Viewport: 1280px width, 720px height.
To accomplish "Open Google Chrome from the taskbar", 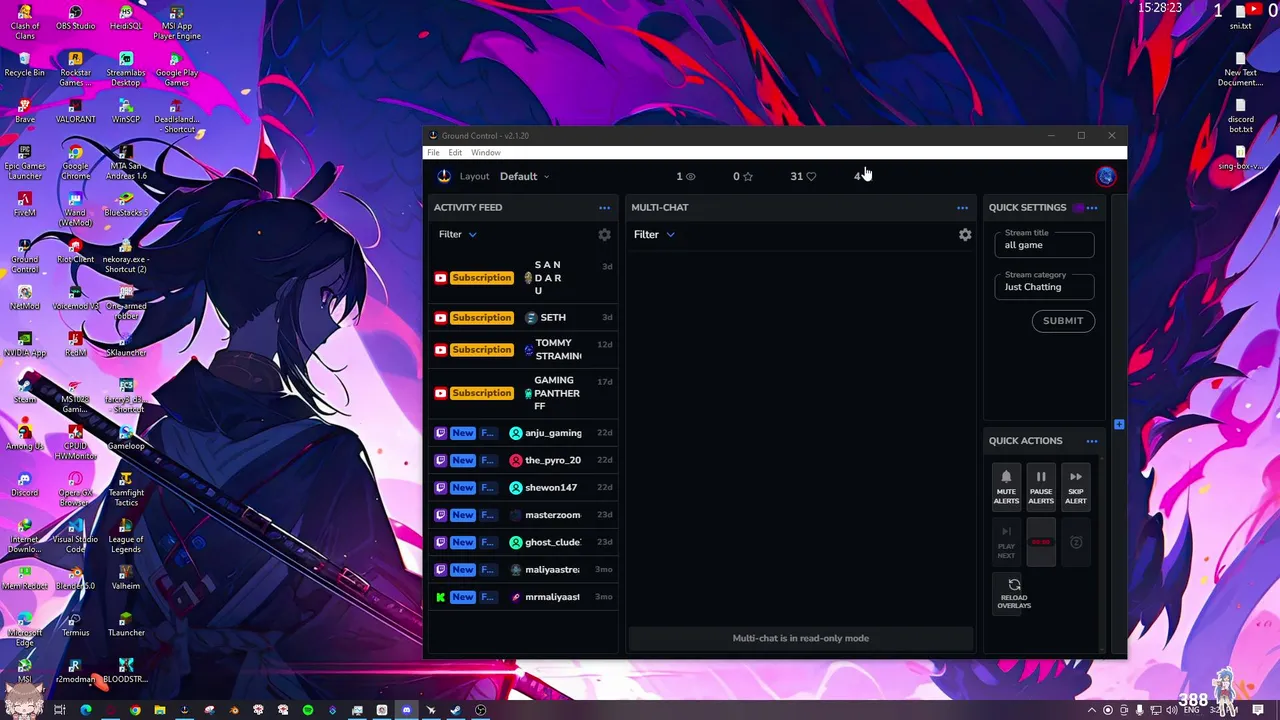I will point(135,710).
